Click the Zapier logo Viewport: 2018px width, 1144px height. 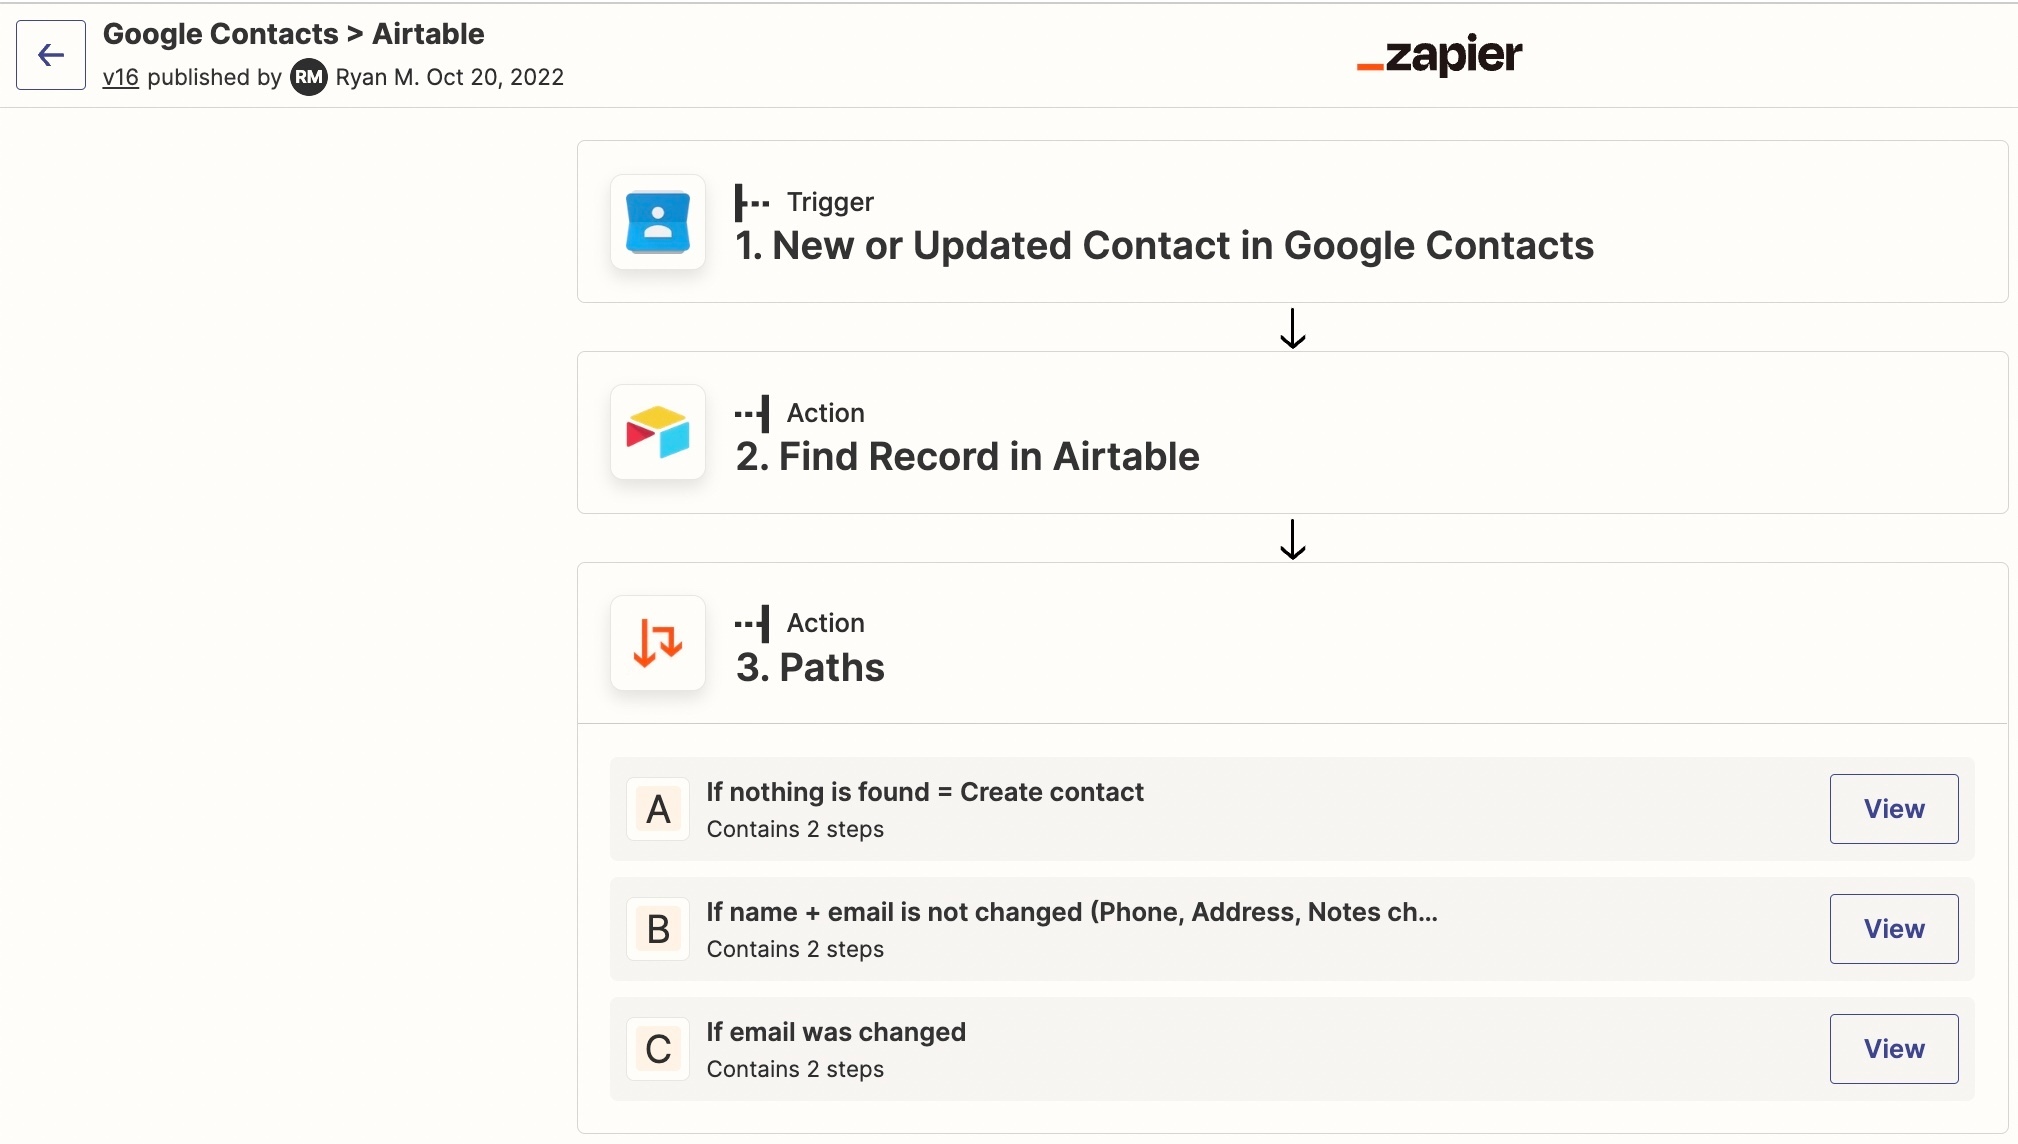(x=1439, y=54)
